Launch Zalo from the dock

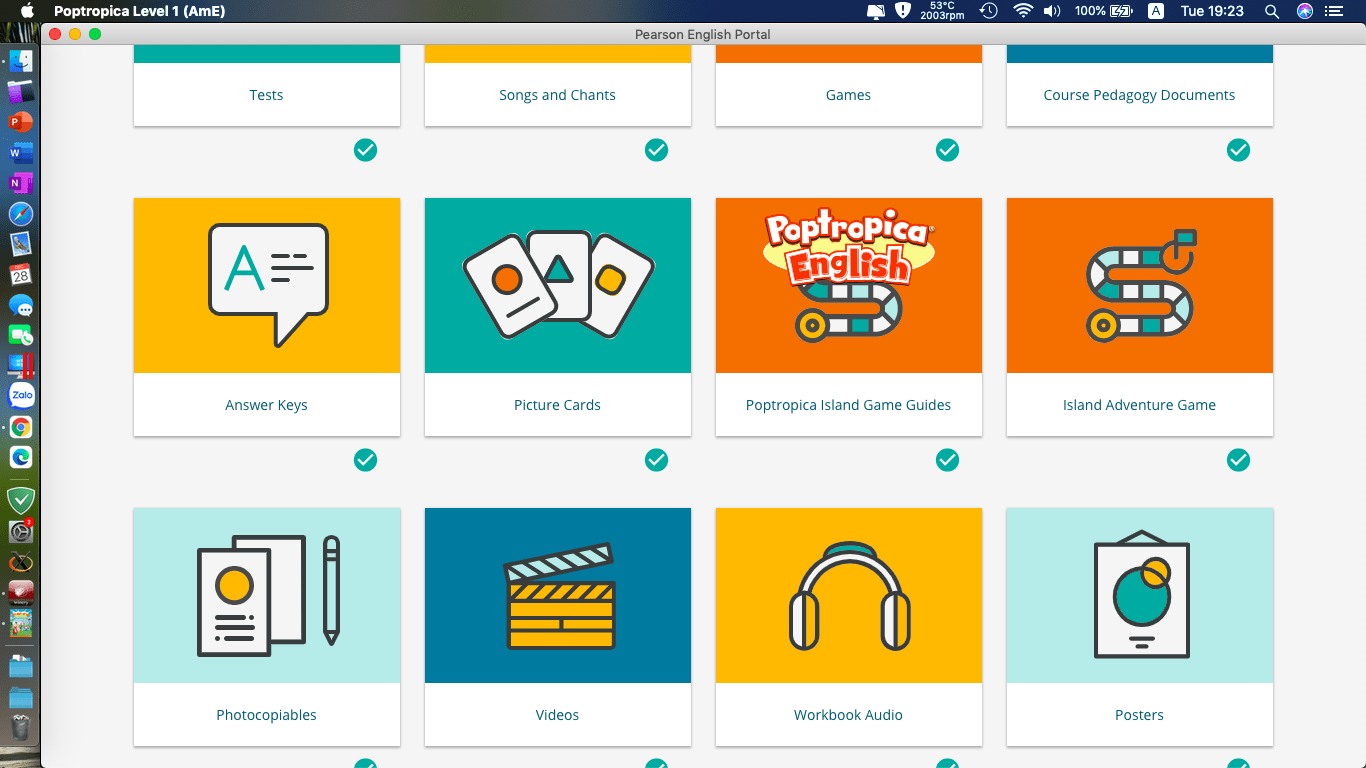(21, 395)
